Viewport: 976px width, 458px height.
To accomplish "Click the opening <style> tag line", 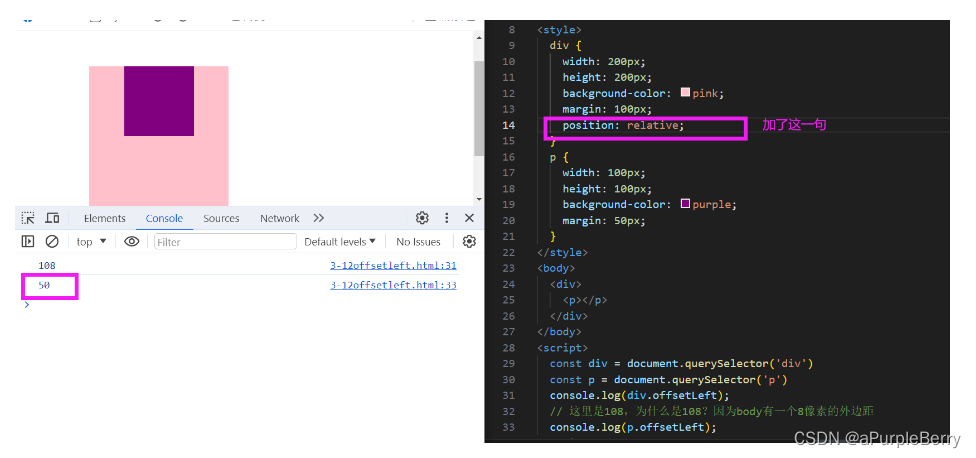I will pos(560,29).
